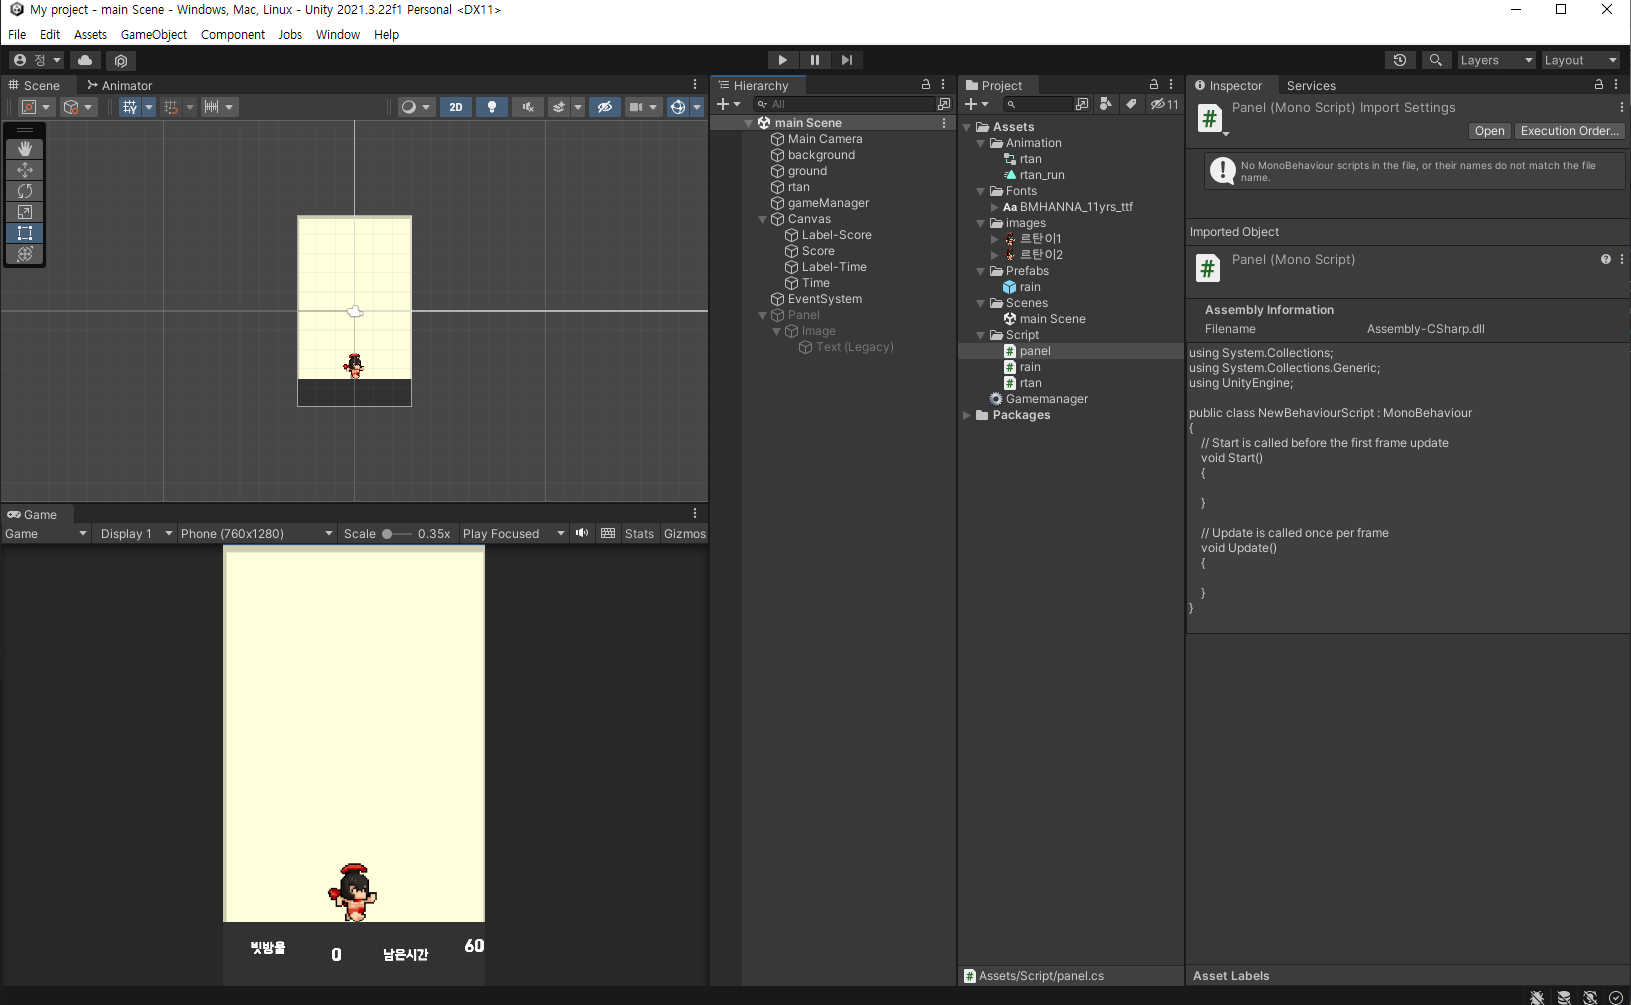
Task: Click Search by Label icon in Project
Action: (x=1131, y=104)
